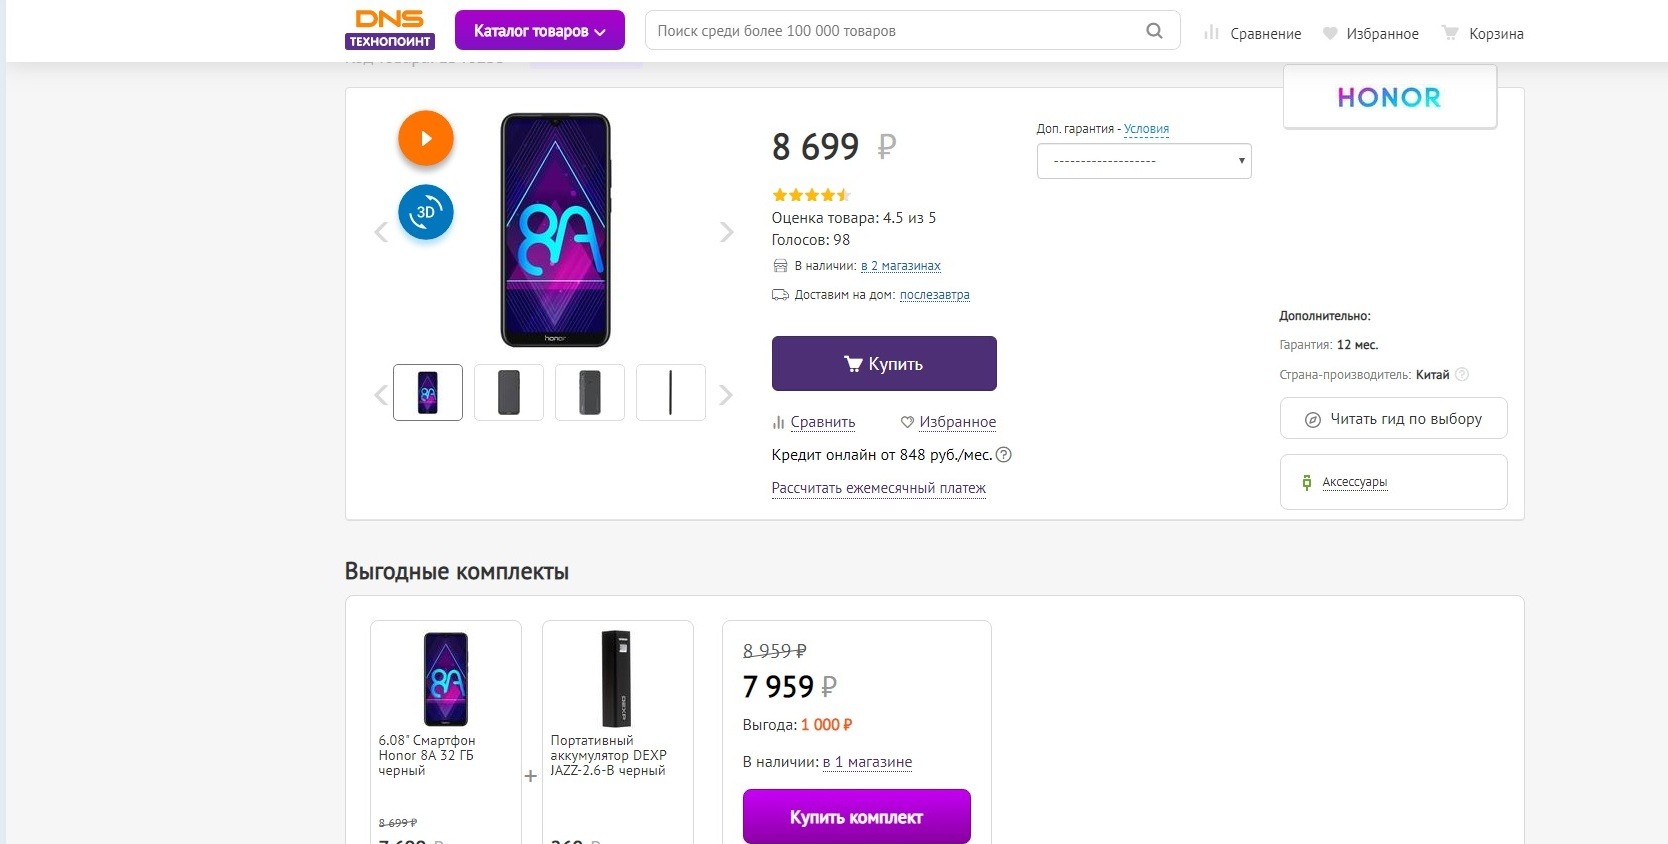Add product to Избранное under buy button
Screen dimensions: 1668x844
click(948, 422)
